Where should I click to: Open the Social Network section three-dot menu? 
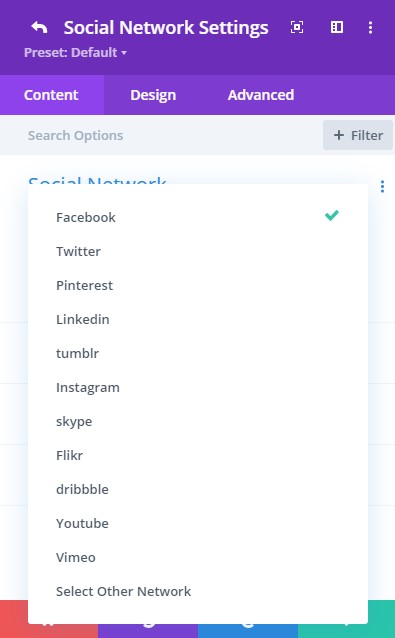coord(382,187)
